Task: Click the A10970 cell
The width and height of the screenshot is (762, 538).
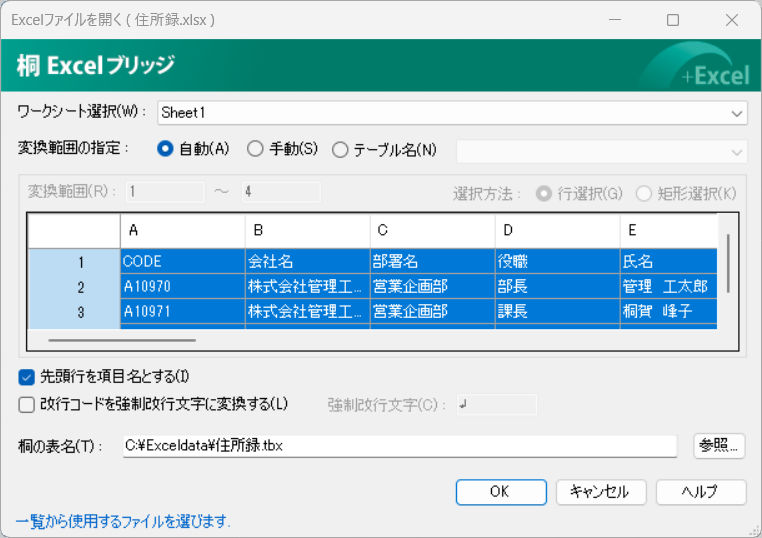Action: [183, 286]
